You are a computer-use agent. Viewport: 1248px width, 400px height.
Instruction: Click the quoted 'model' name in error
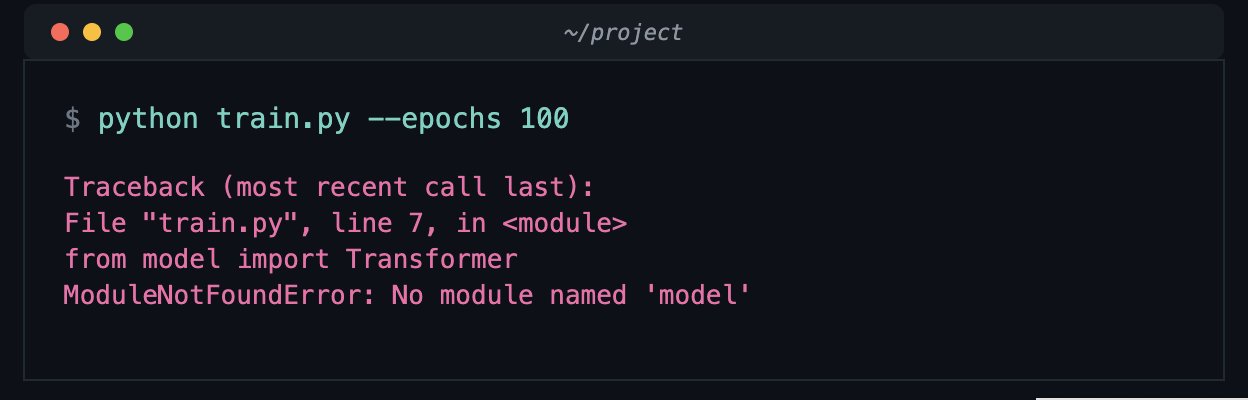pyautogui.click(x=690, y=296)
